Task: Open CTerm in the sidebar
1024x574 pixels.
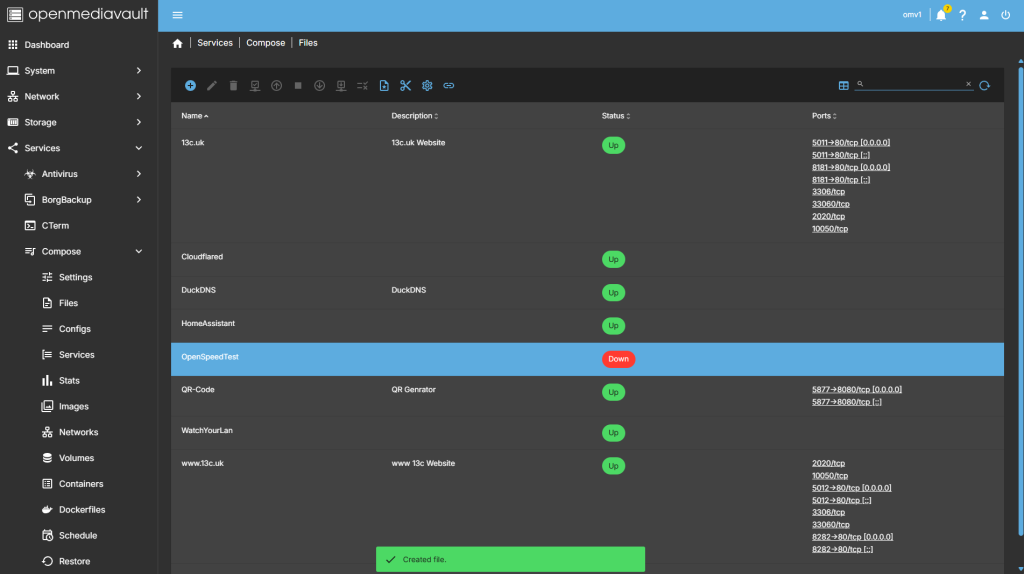Action: click(78, 225)
